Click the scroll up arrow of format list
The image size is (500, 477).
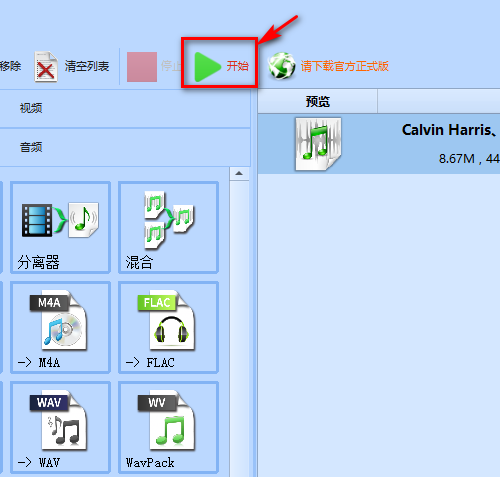point(239,173)
